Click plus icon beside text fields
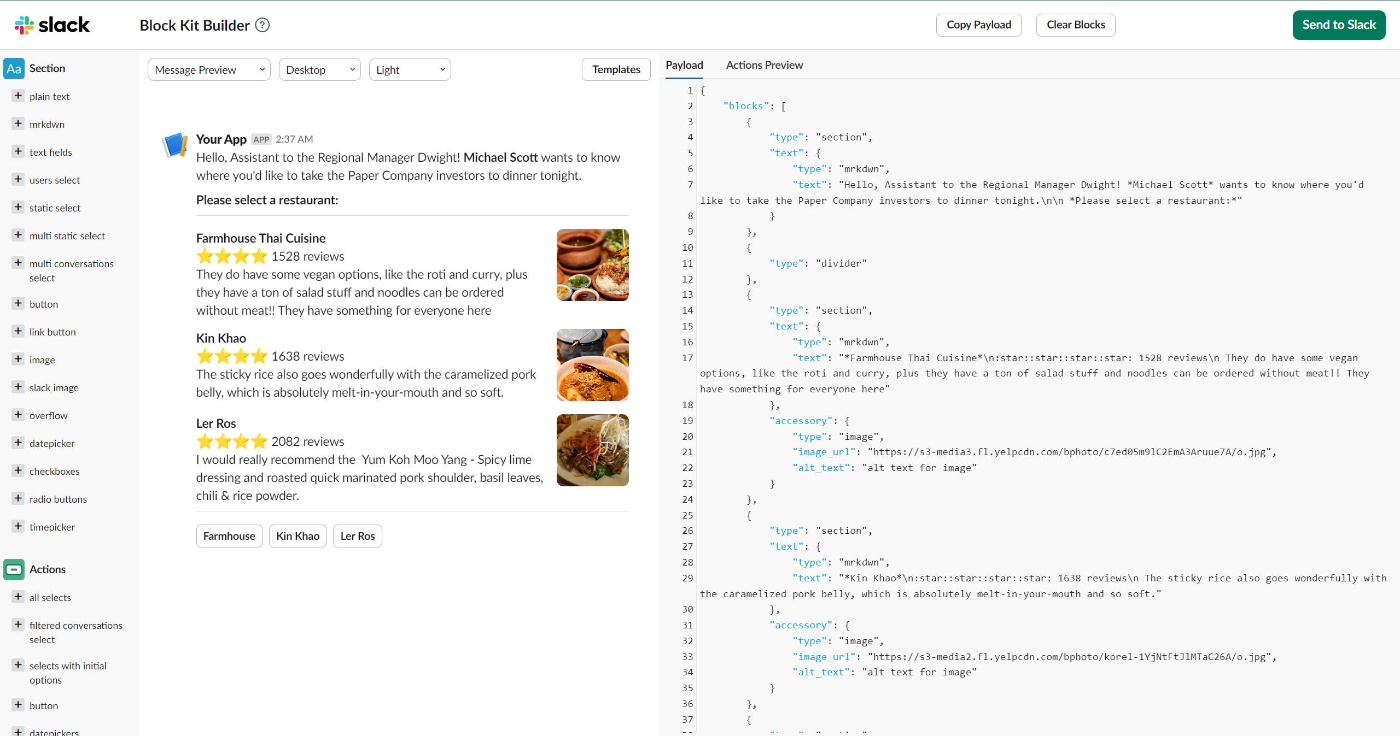 tap(18, 152)
